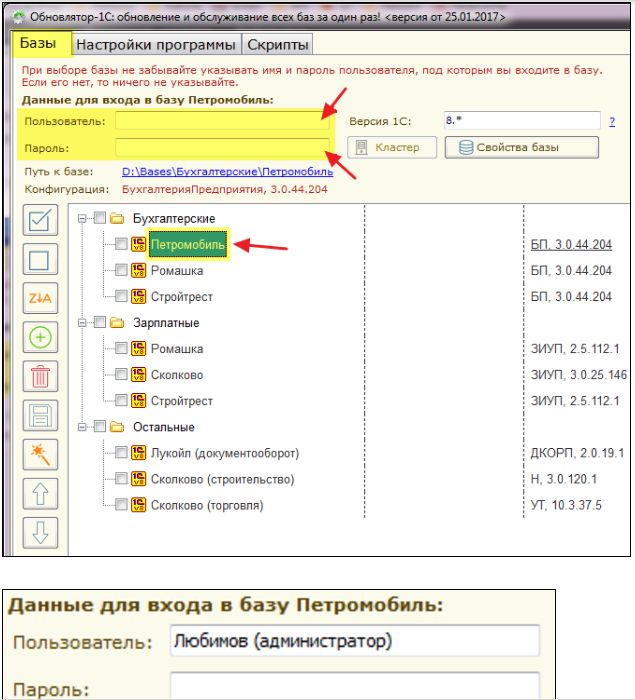Viewport: 635px width, 700px height.
Task: Click the question mark help link
Action: click(612, 121)
